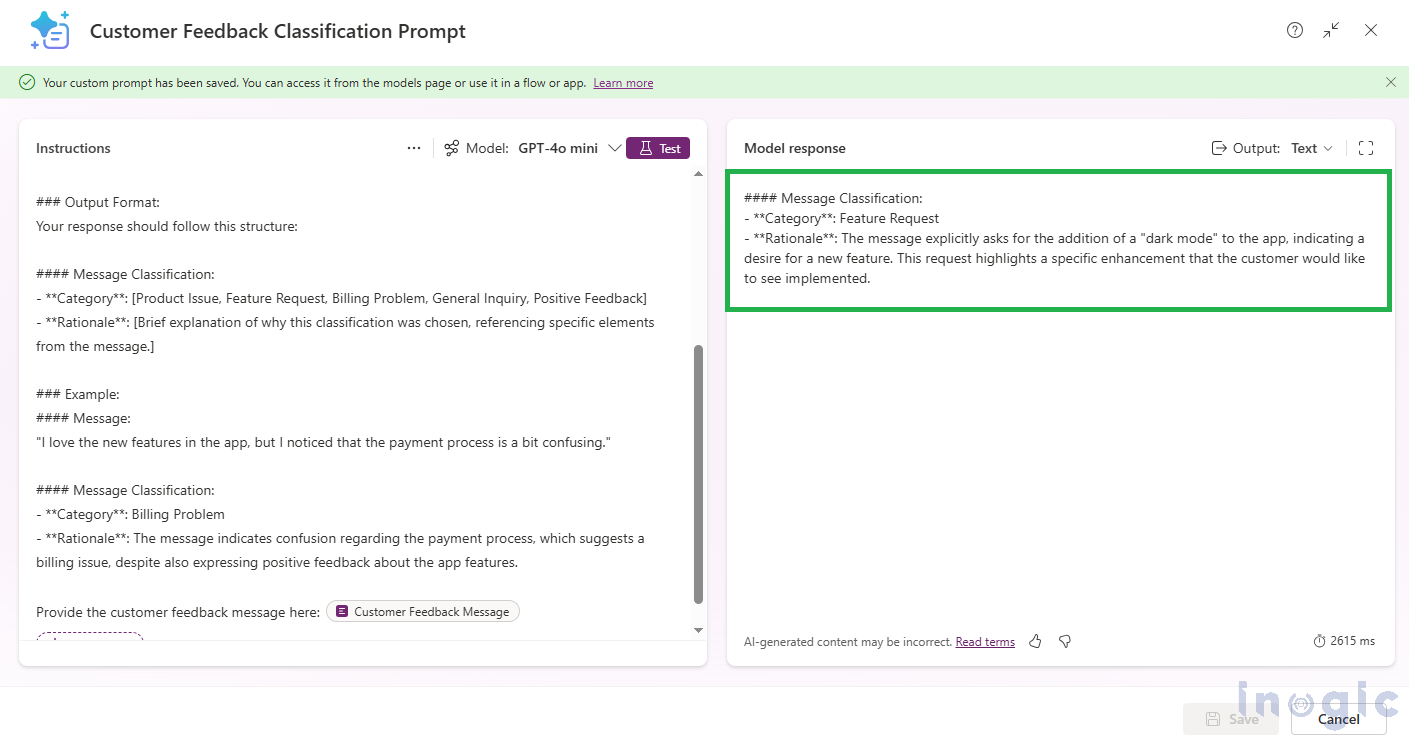This screenshot has width=1409, height=741.
Task: Click '- **Category**: Feature Request' in the response
Action: (841, 218)
